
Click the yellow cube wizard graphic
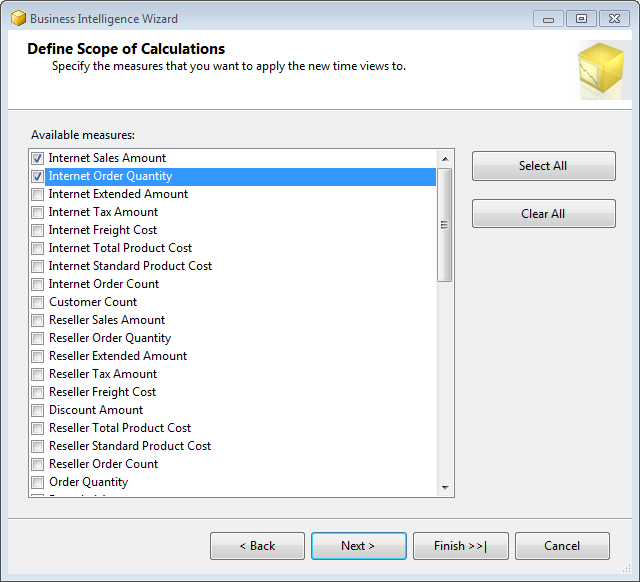[600, 71]
